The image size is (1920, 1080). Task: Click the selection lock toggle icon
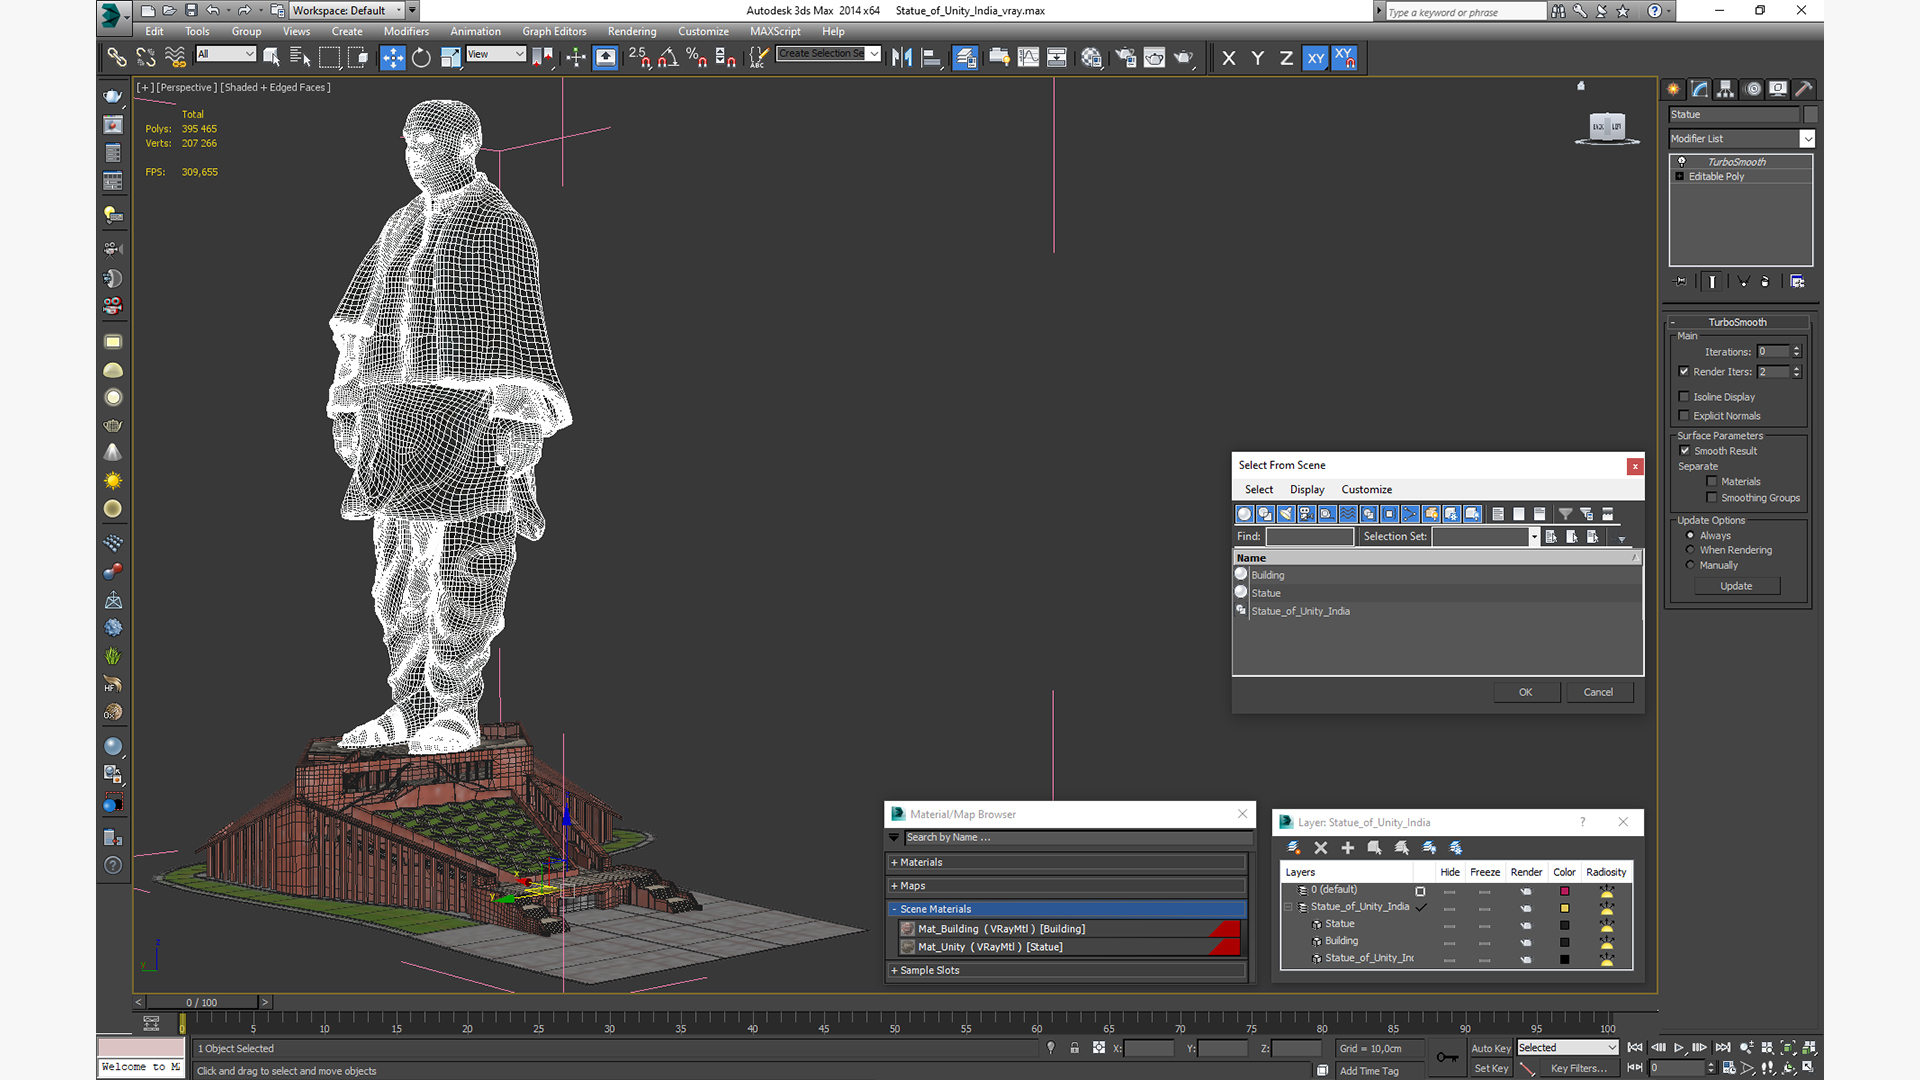pos(1074,1048)
